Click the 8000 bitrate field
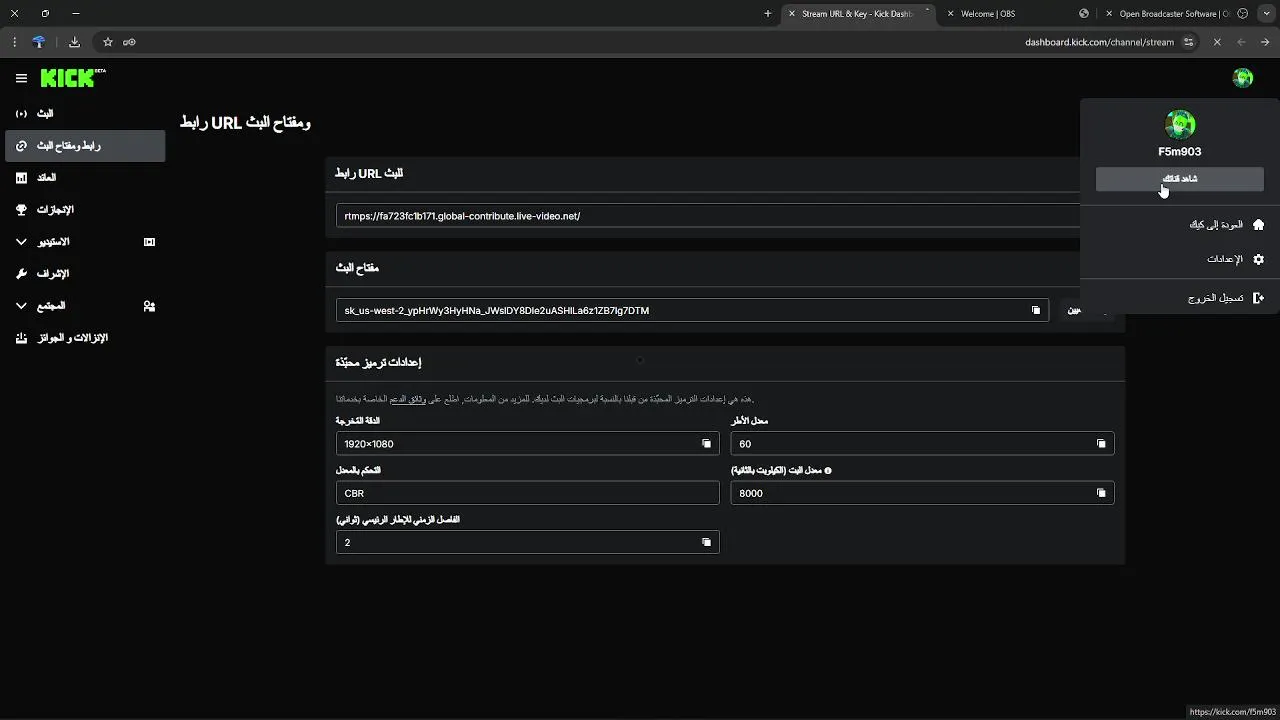The height and width of the screenshot is (720, 1280). pos(922,493)
